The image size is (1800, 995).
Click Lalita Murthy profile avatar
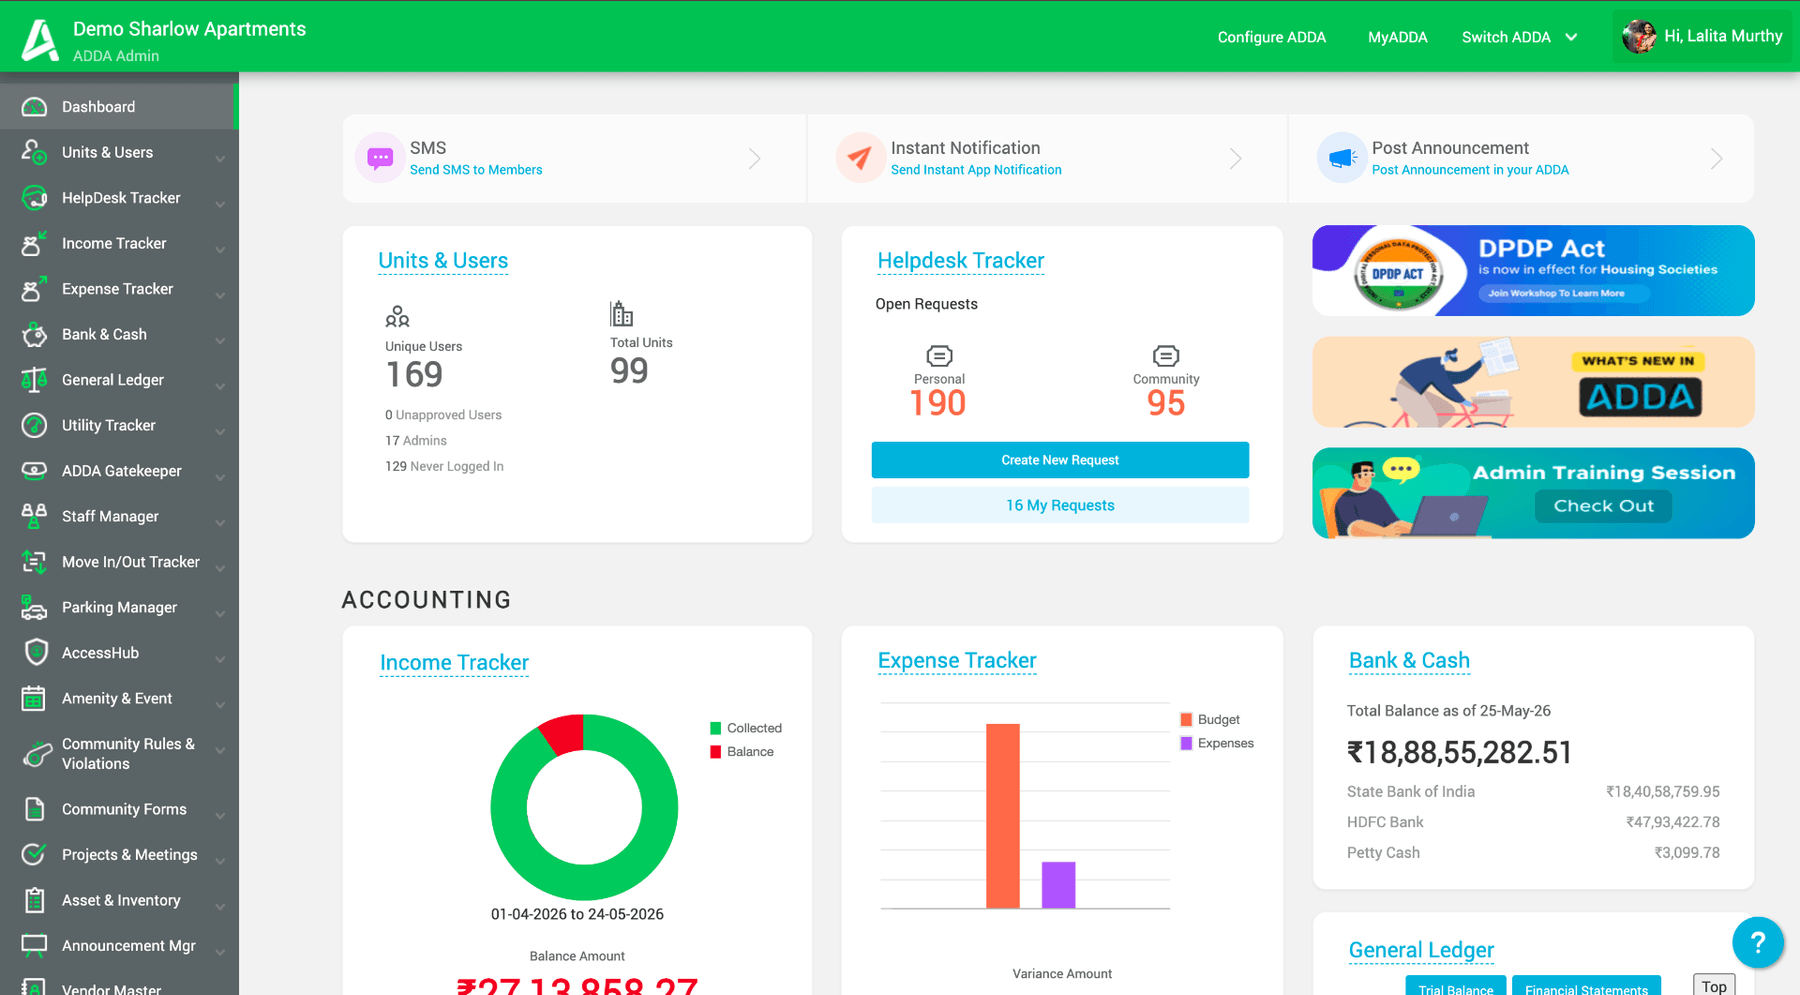tap(1639, 37)
